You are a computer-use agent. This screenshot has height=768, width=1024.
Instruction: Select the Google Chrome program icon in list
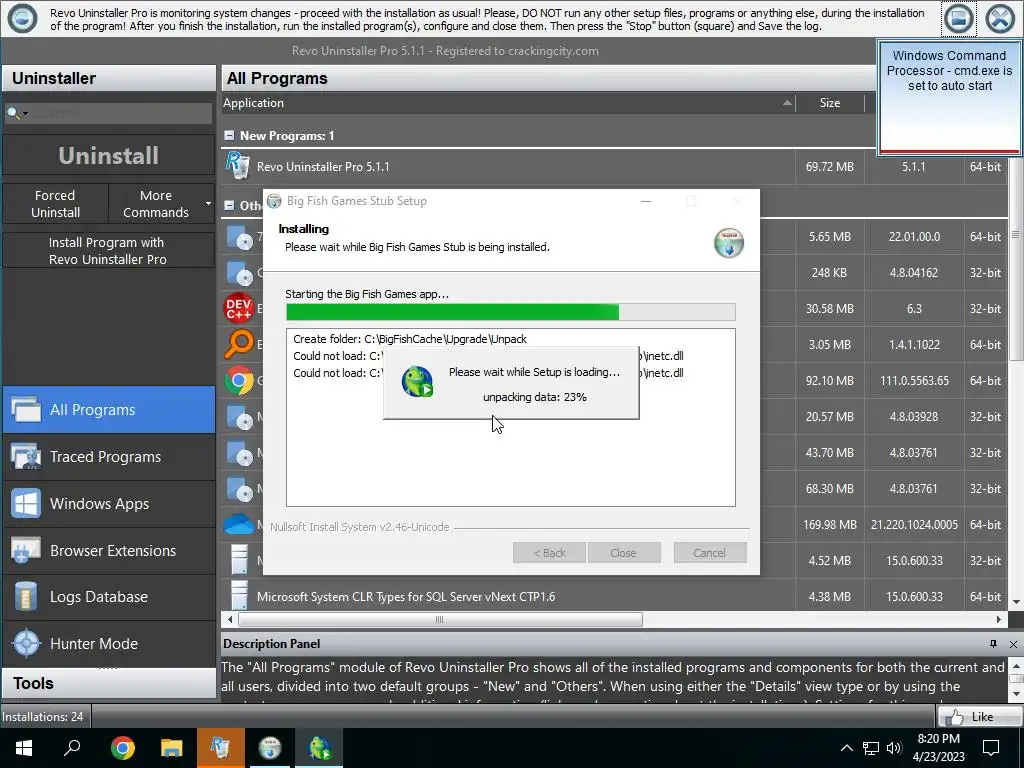tap(239, 380)
